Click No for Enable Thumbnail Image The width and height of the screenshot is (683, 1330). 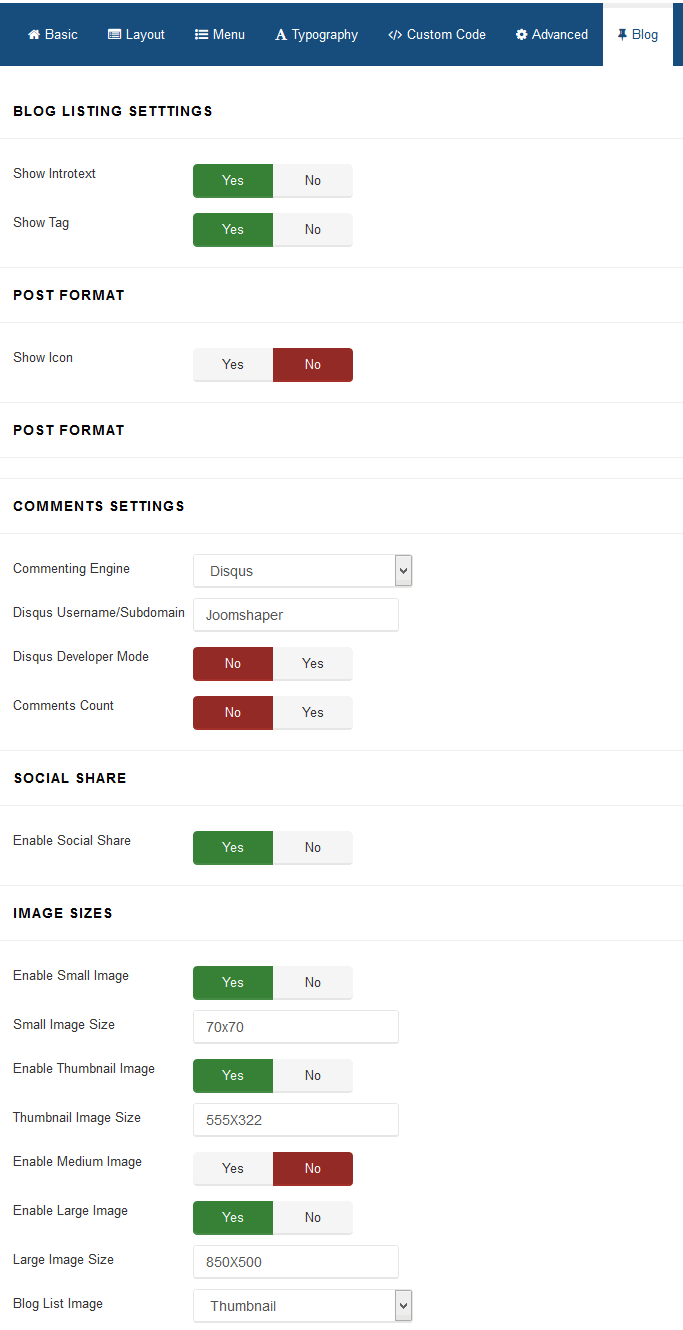[x=313, y=1076]
